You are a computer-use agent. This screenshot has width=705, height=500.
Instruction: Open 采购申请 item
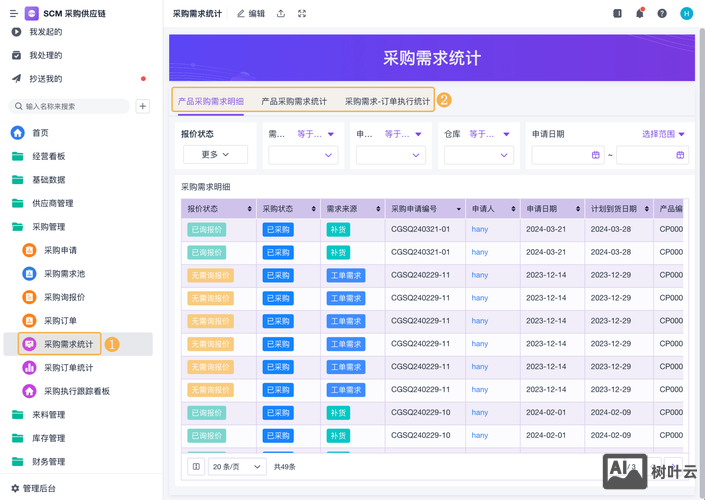(60, 250)
